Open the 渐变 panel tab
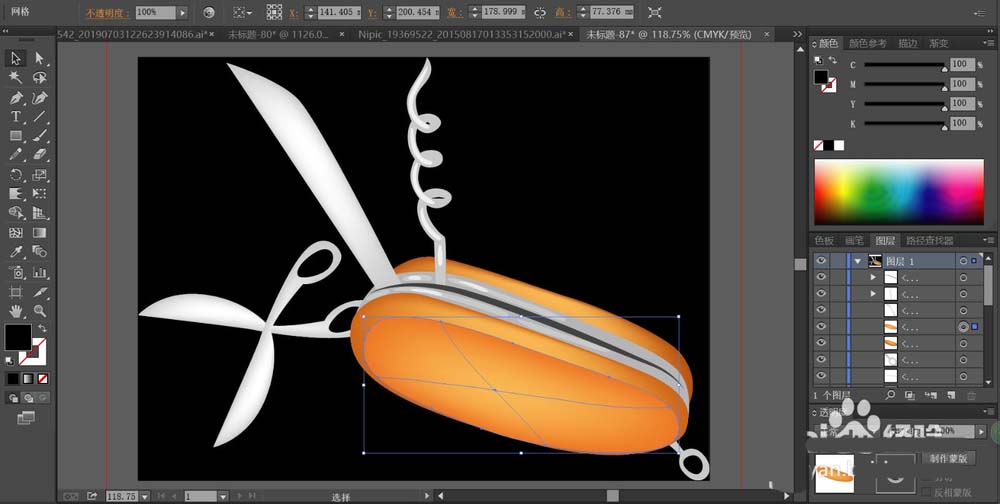 pyautogui.click(x=938, y=43)
